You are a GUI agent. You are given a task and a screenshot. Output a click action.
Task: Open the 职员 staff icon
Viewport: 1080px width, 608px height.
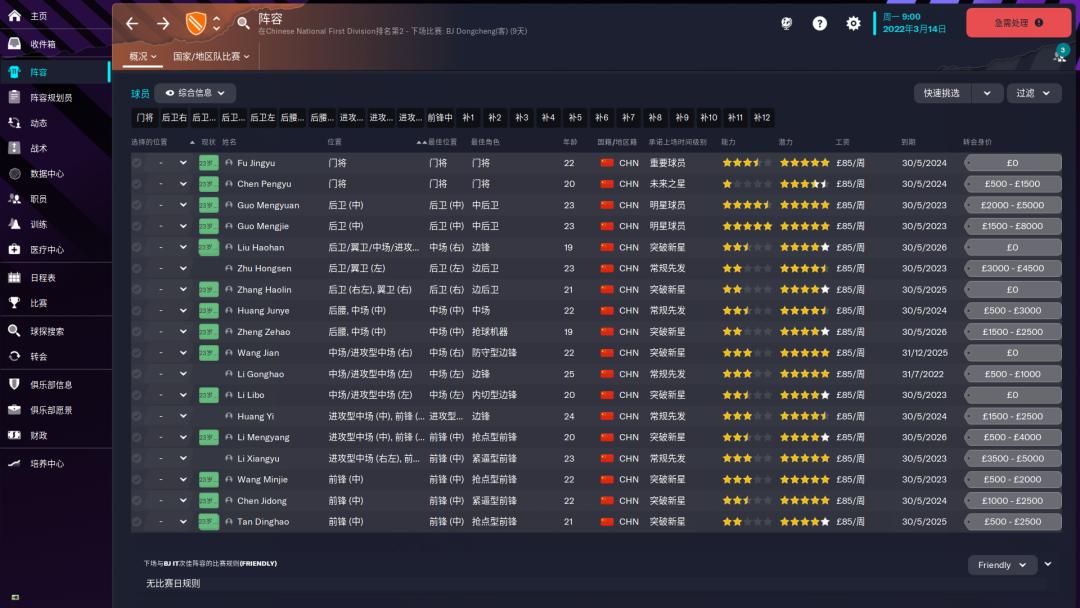[x=14, y=198]
